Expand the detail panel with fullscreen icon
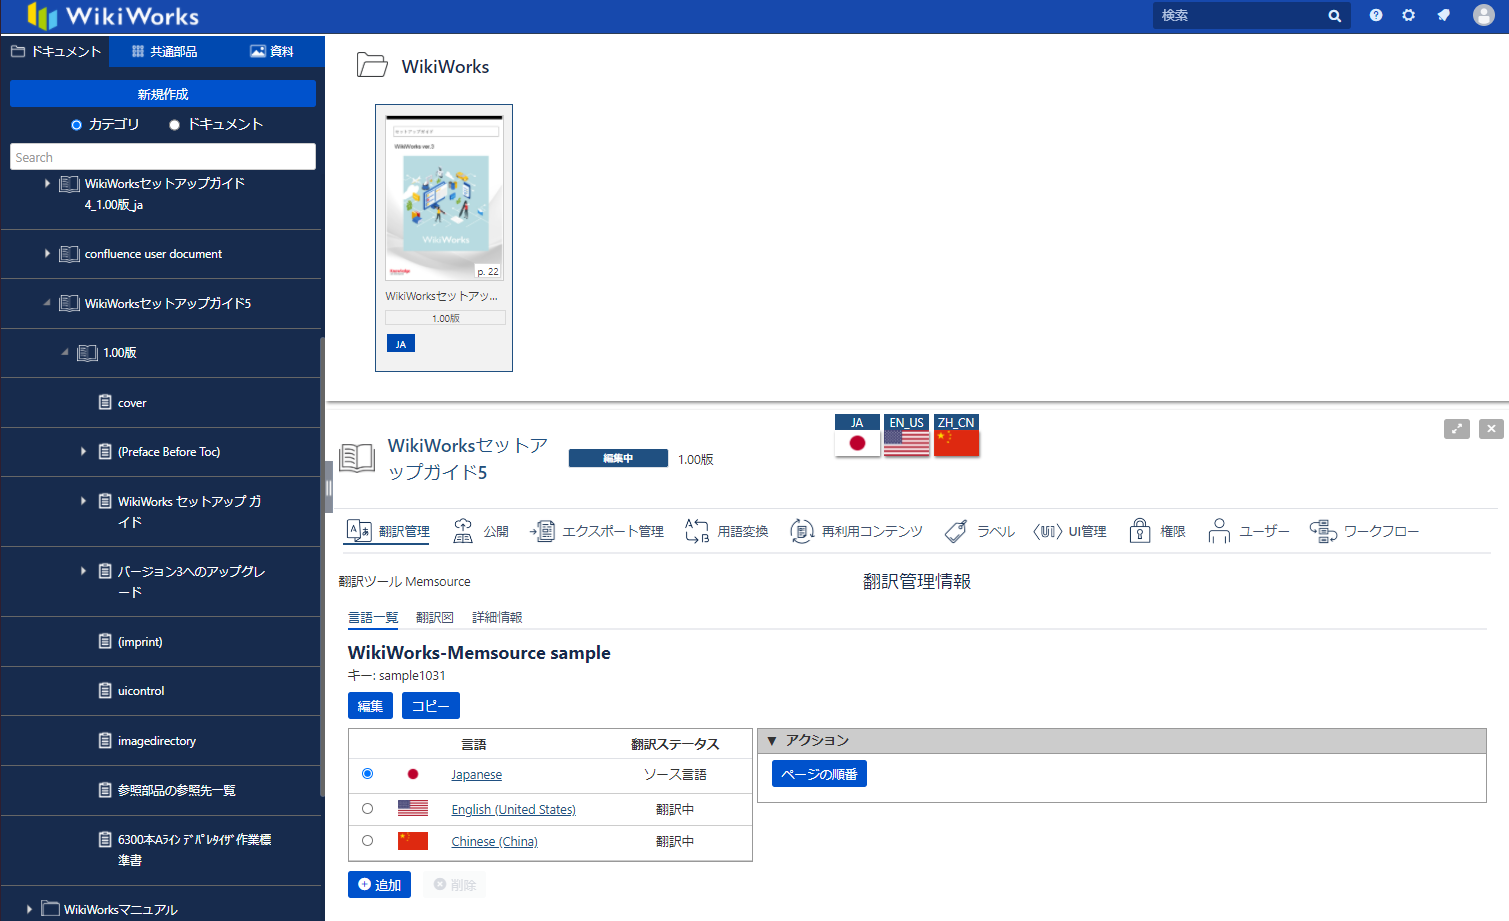Screen dimensions: 1509x921 pos(1456,429)
